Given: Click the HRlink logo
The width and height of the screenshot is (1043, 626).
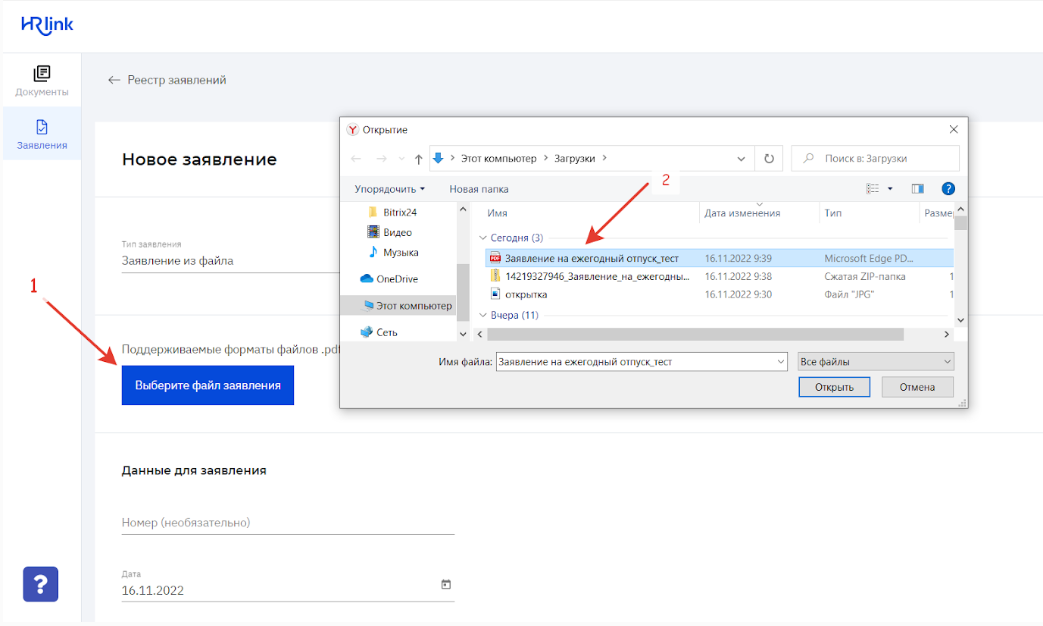Looking at the screenshot, I should [x=47, y=24].
